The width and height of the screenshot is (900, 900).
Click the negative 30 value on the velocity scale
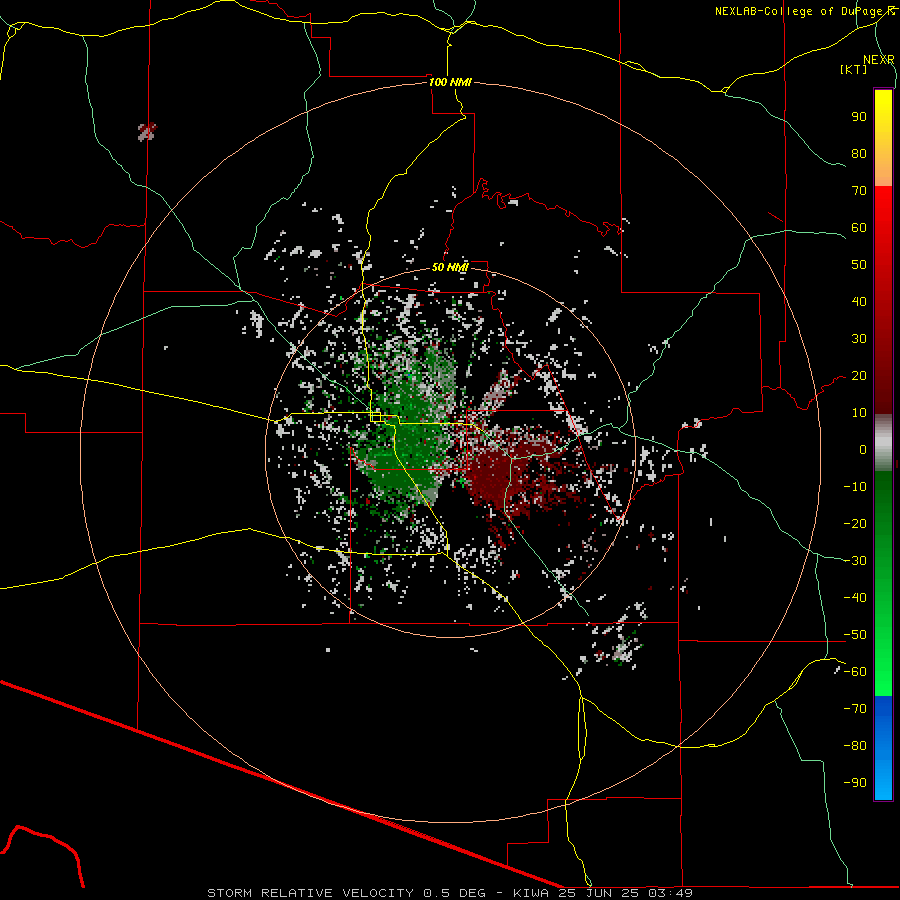855,561
